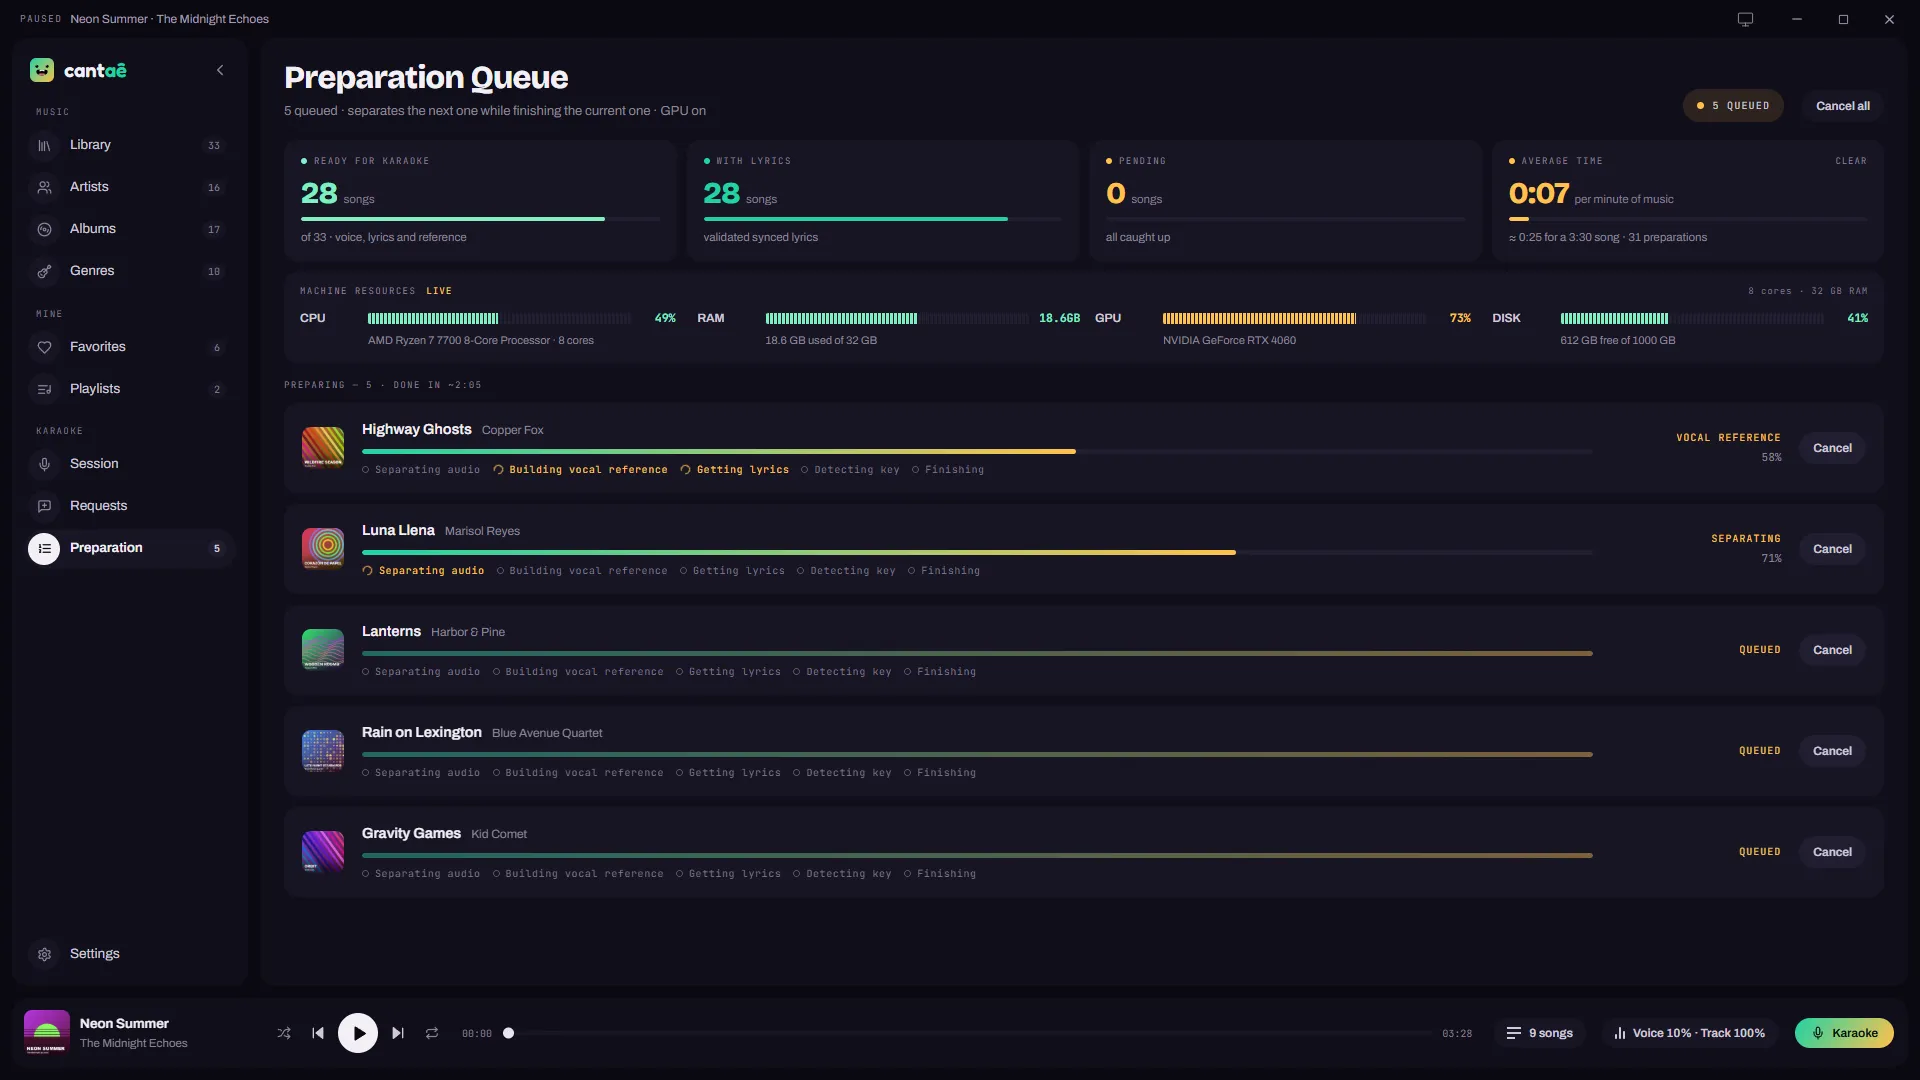Click the Gravity Games album cover
The width and height of the screenshot is (1920, 1080).
tap(323, 852)
